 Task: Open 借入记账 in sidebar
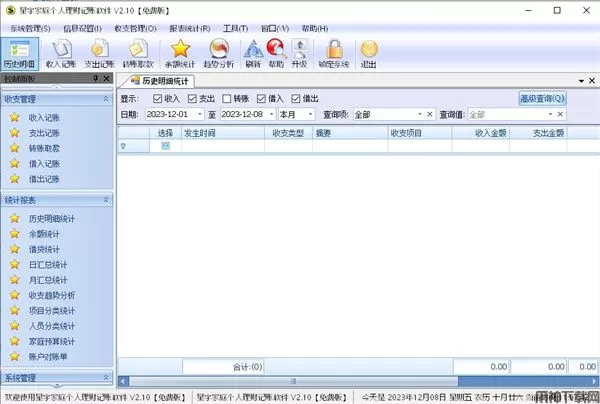coord(44,163)
